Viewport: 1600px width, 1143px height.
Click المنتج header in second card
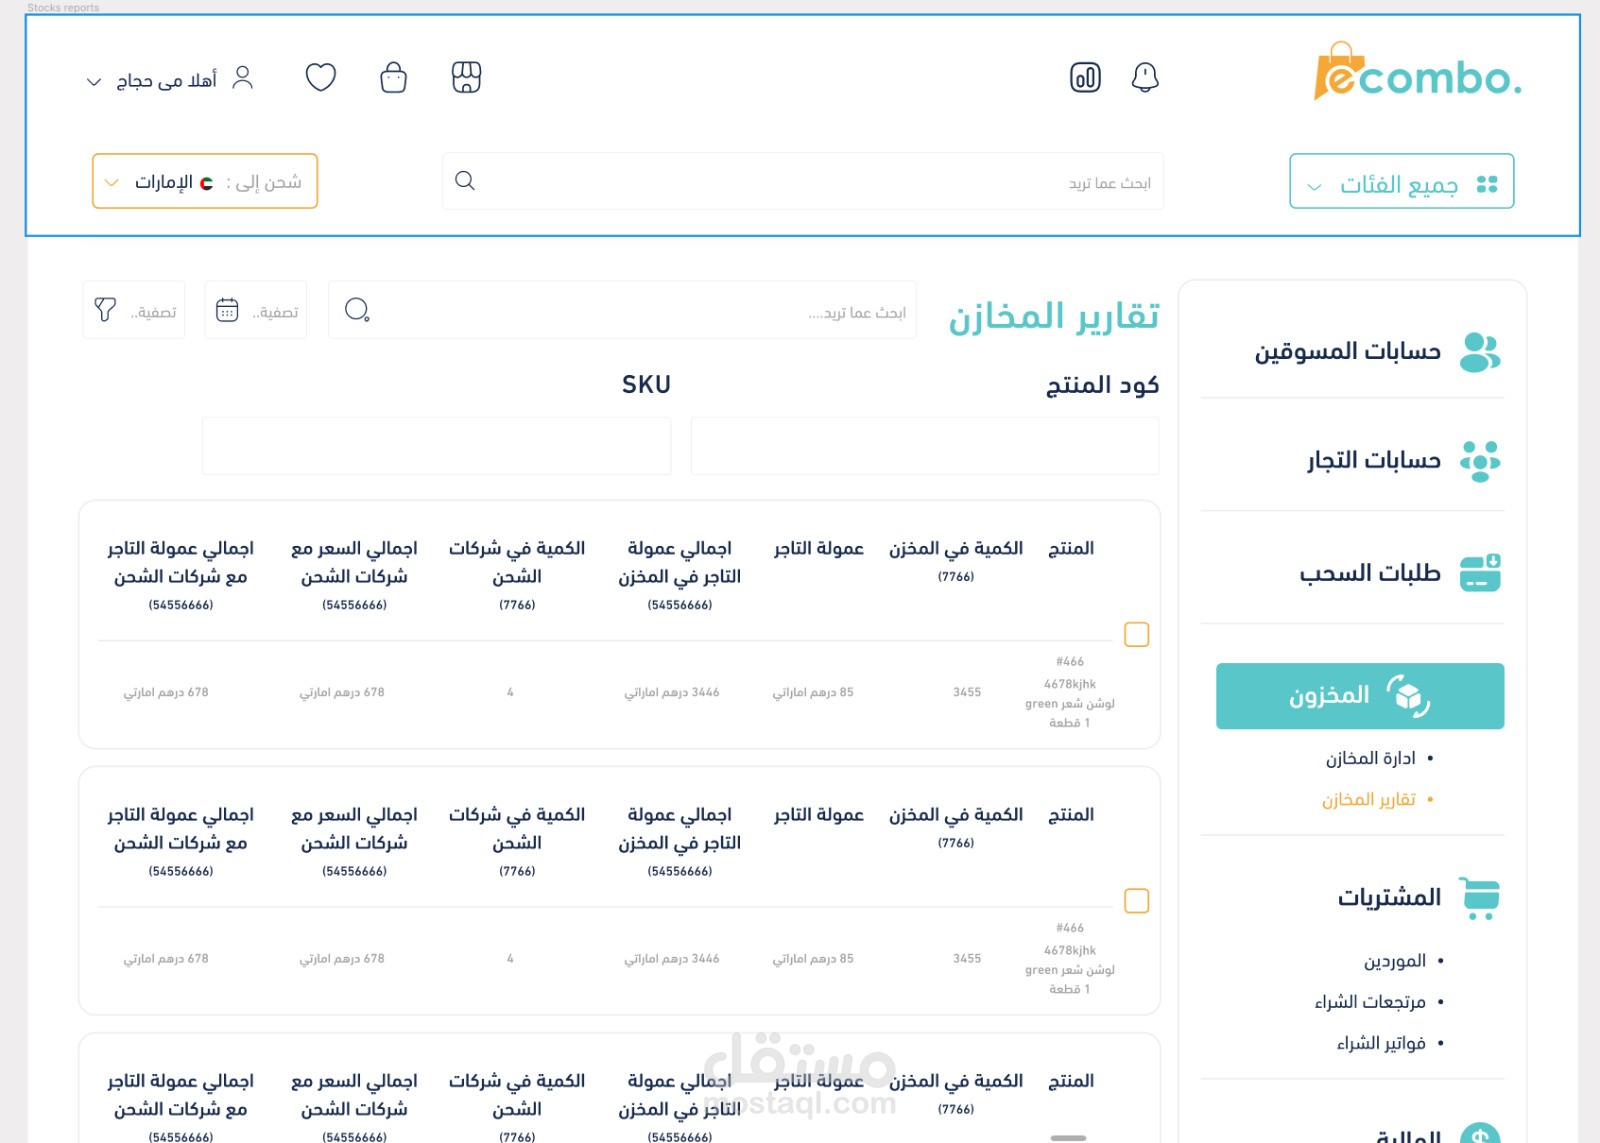pyautogui.click(x=1071, y=814)
